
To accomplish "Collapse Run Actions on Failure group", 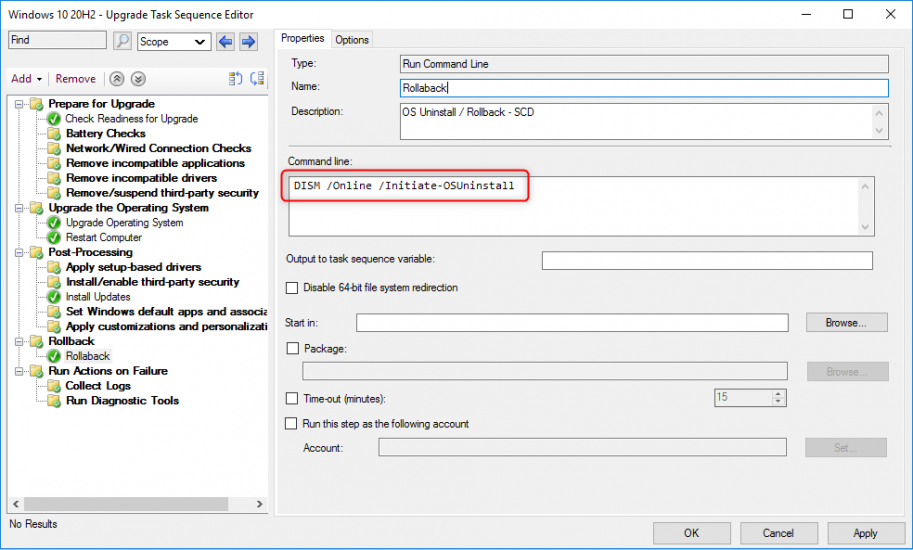I will [19, 371].
